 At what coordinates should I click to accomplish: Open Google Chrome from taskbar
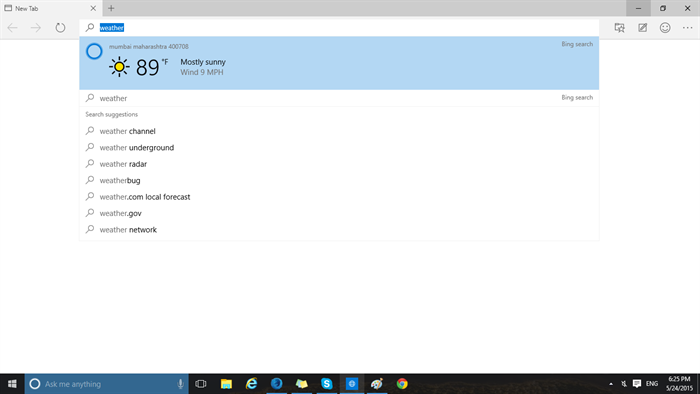(x=402, y=384)
